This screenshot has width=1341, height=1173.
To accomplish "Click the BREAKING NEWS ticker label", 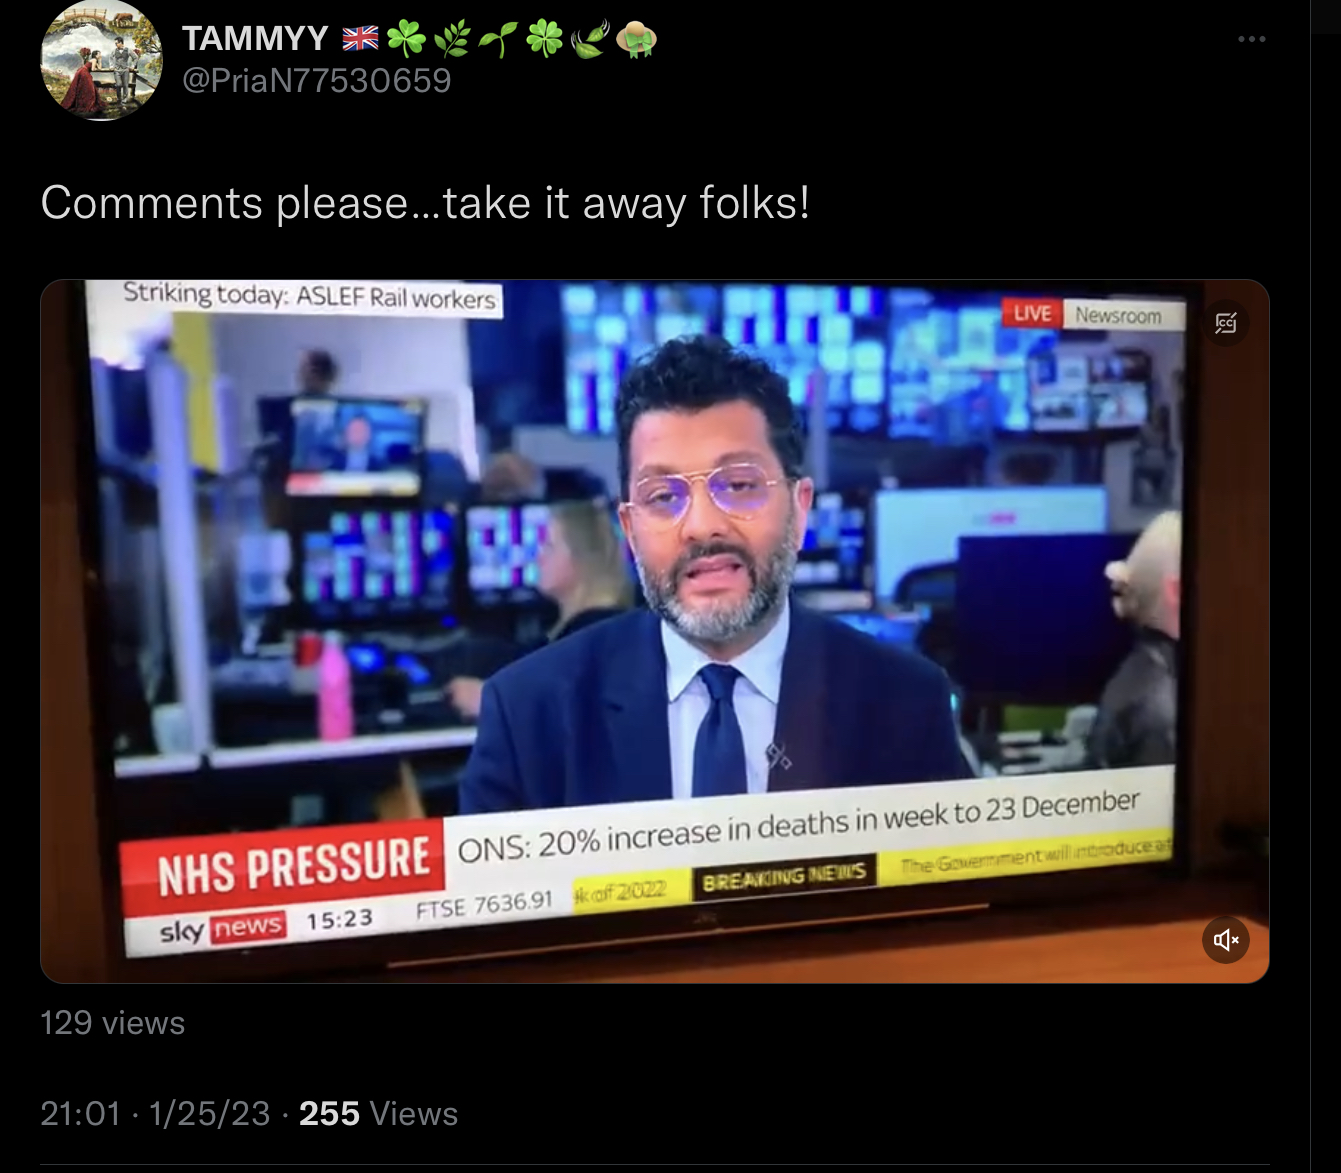I will point(784,877).
